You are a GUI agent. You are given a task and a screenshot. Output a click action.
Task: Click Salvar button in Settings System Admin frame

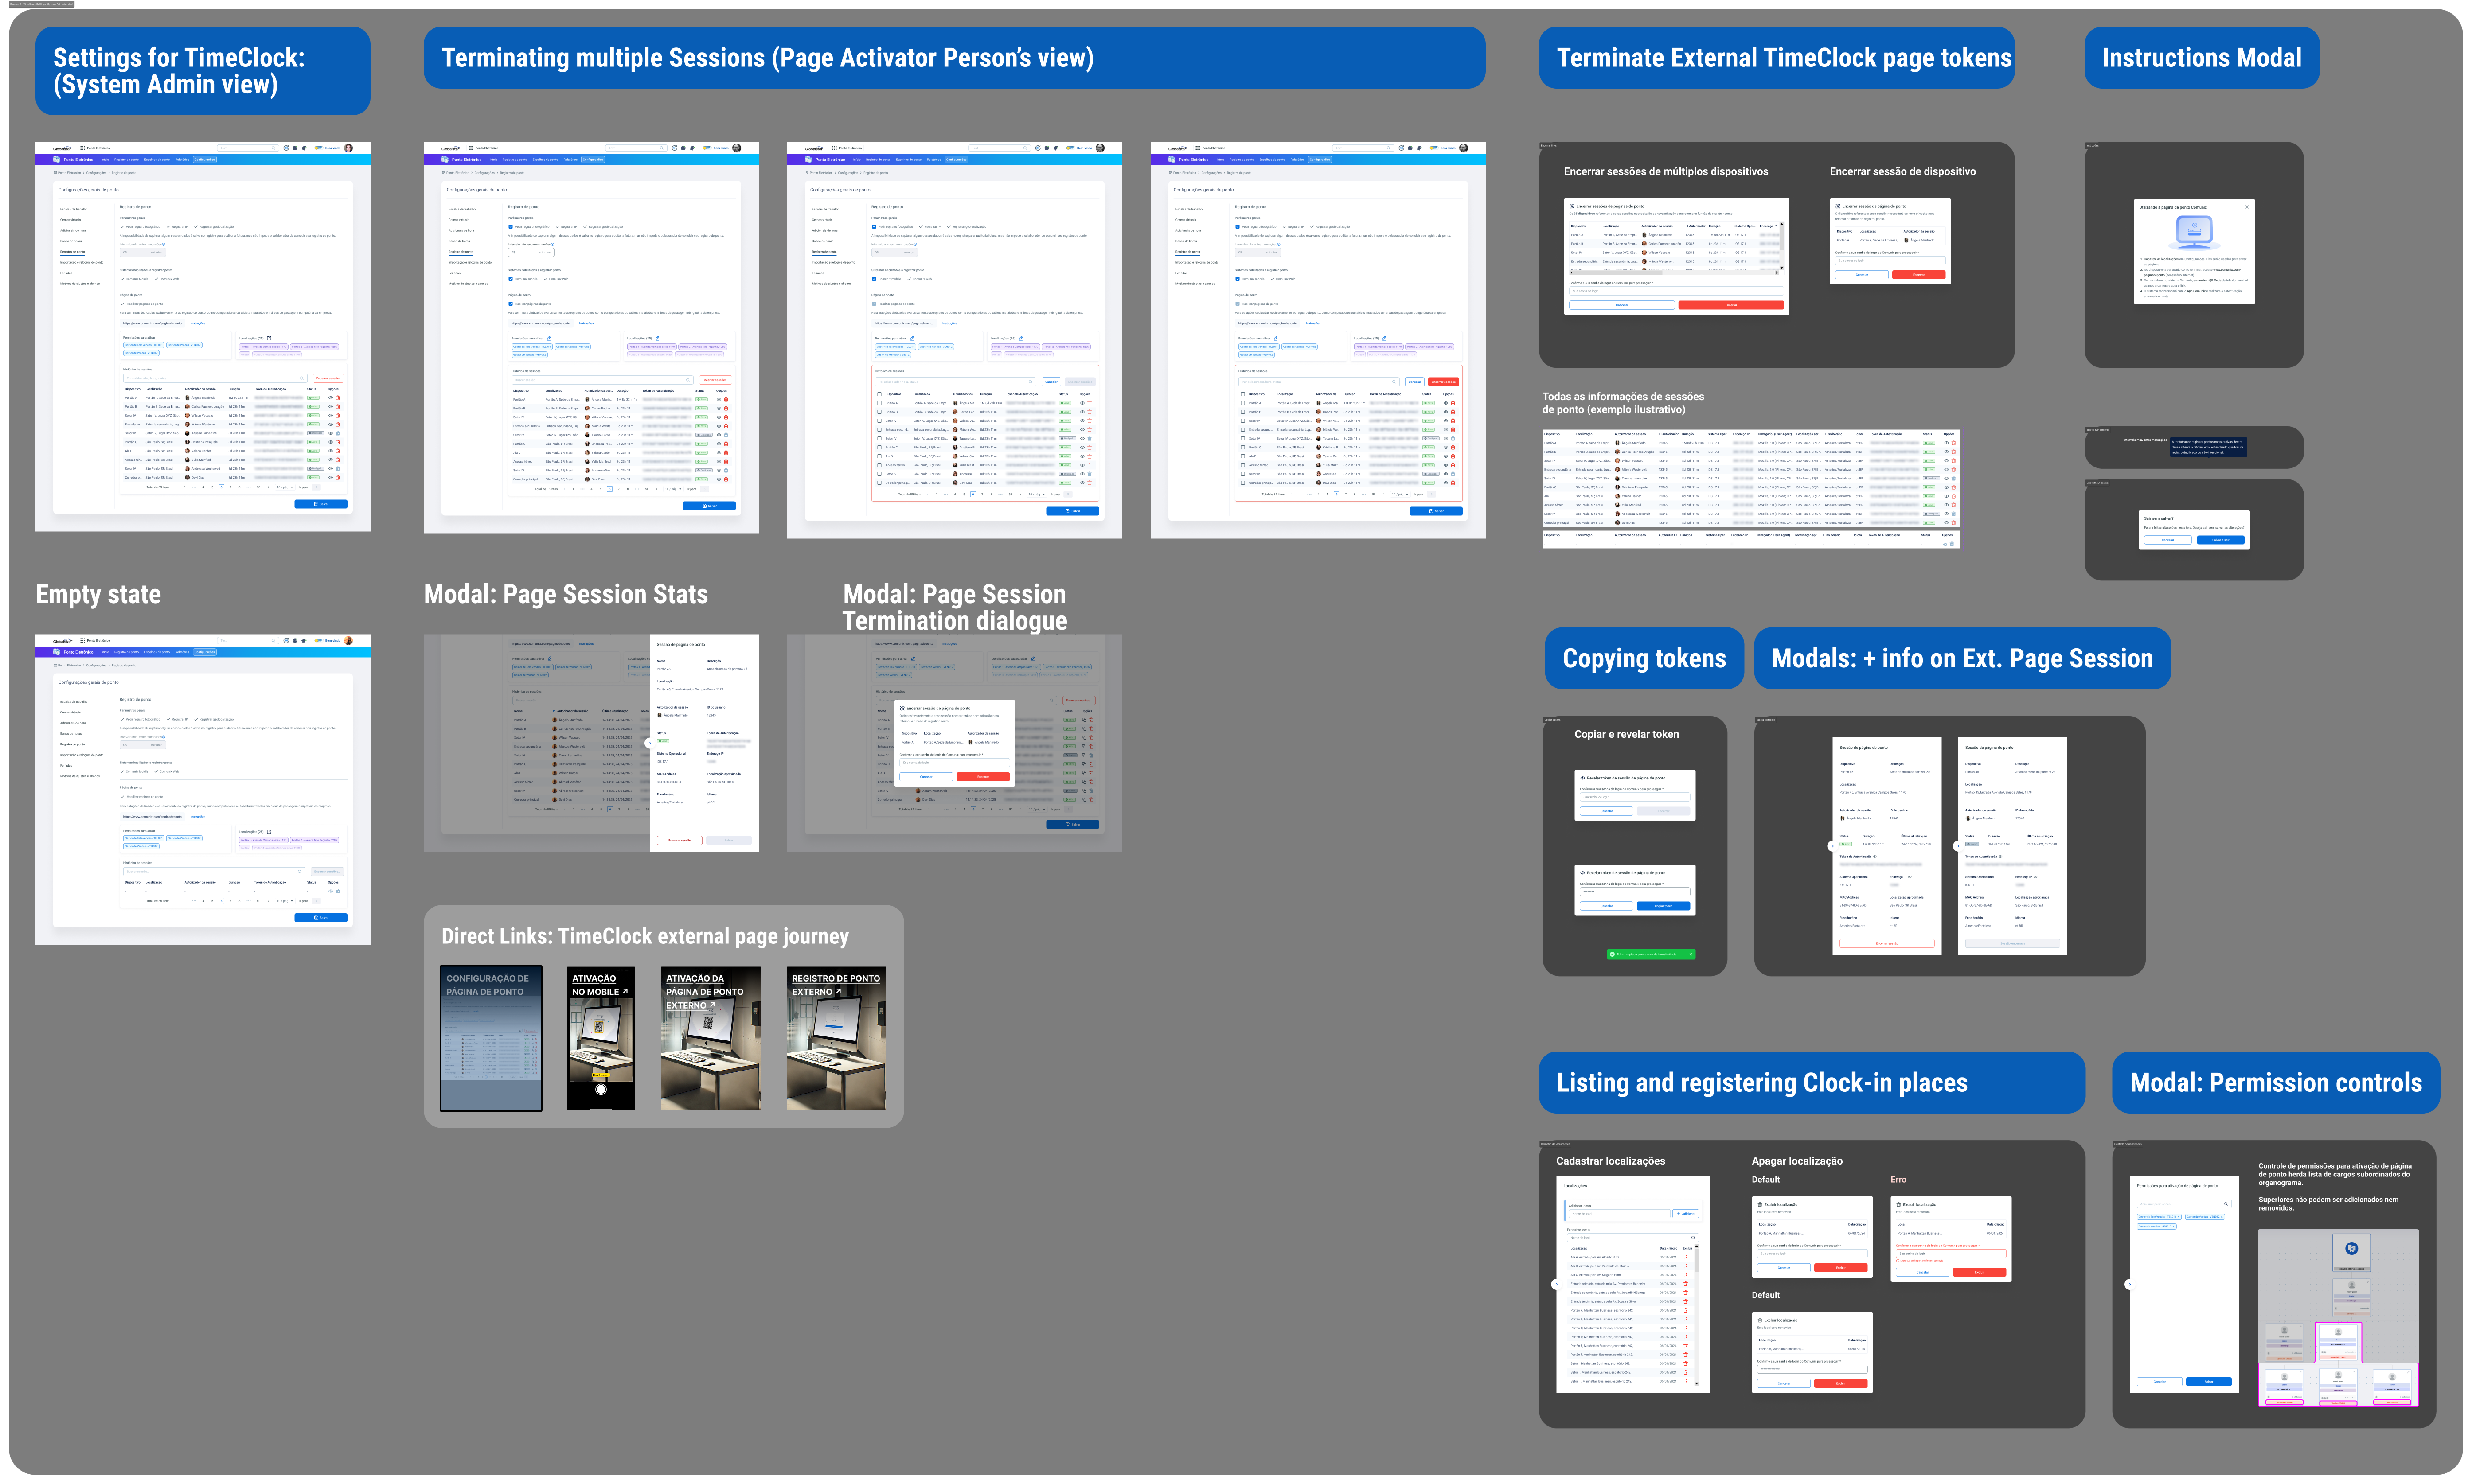[x=321, y=504]
